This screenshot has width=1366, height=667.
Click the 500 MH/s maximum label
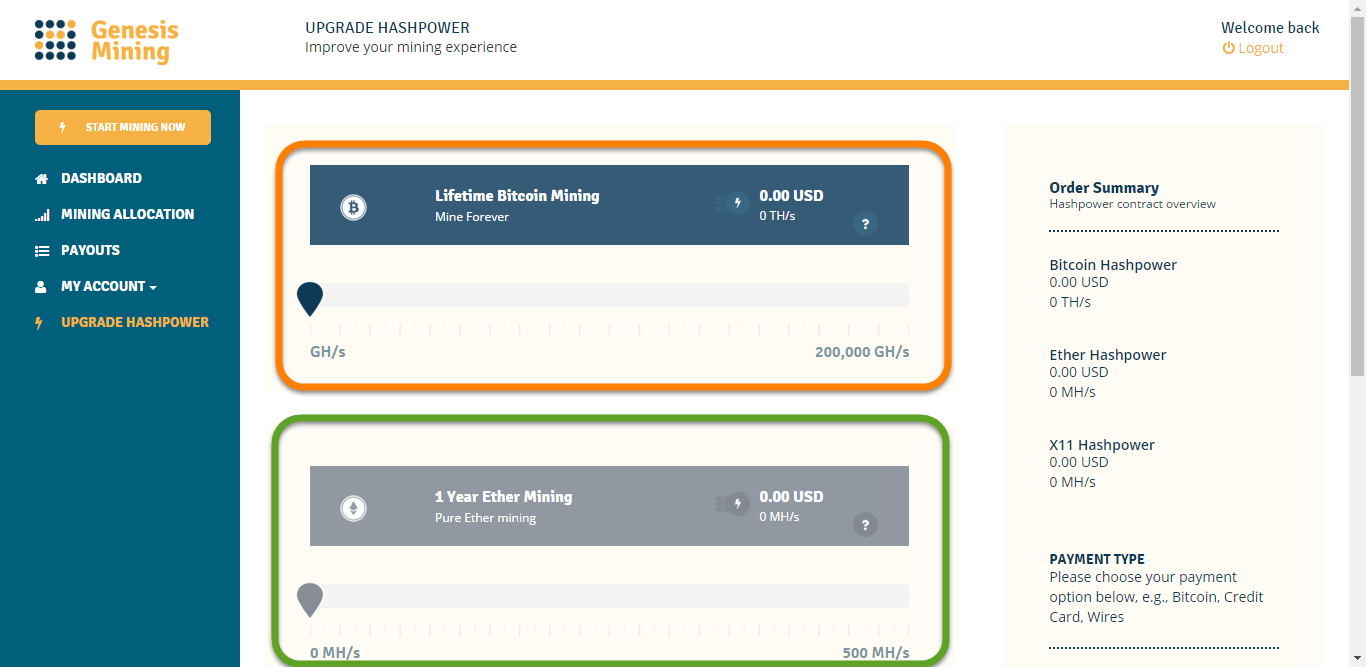[x=876, y=653]
